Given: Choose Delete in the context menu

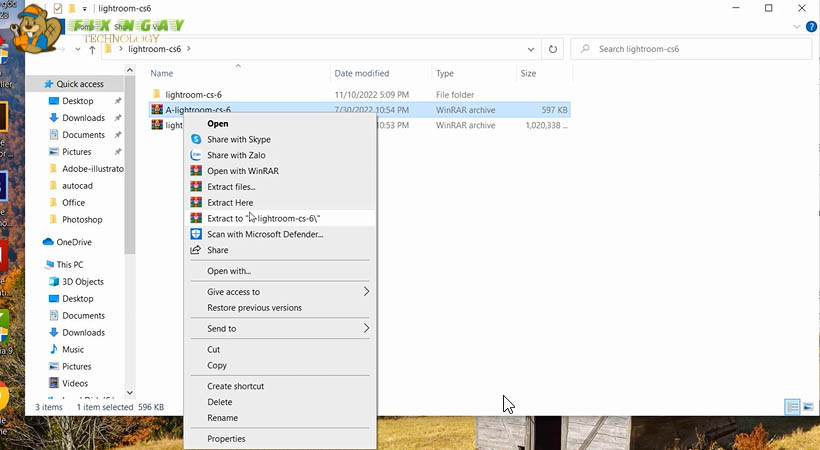Looking at the screenshot, I should pyautogui.click(x=220, y=402).
